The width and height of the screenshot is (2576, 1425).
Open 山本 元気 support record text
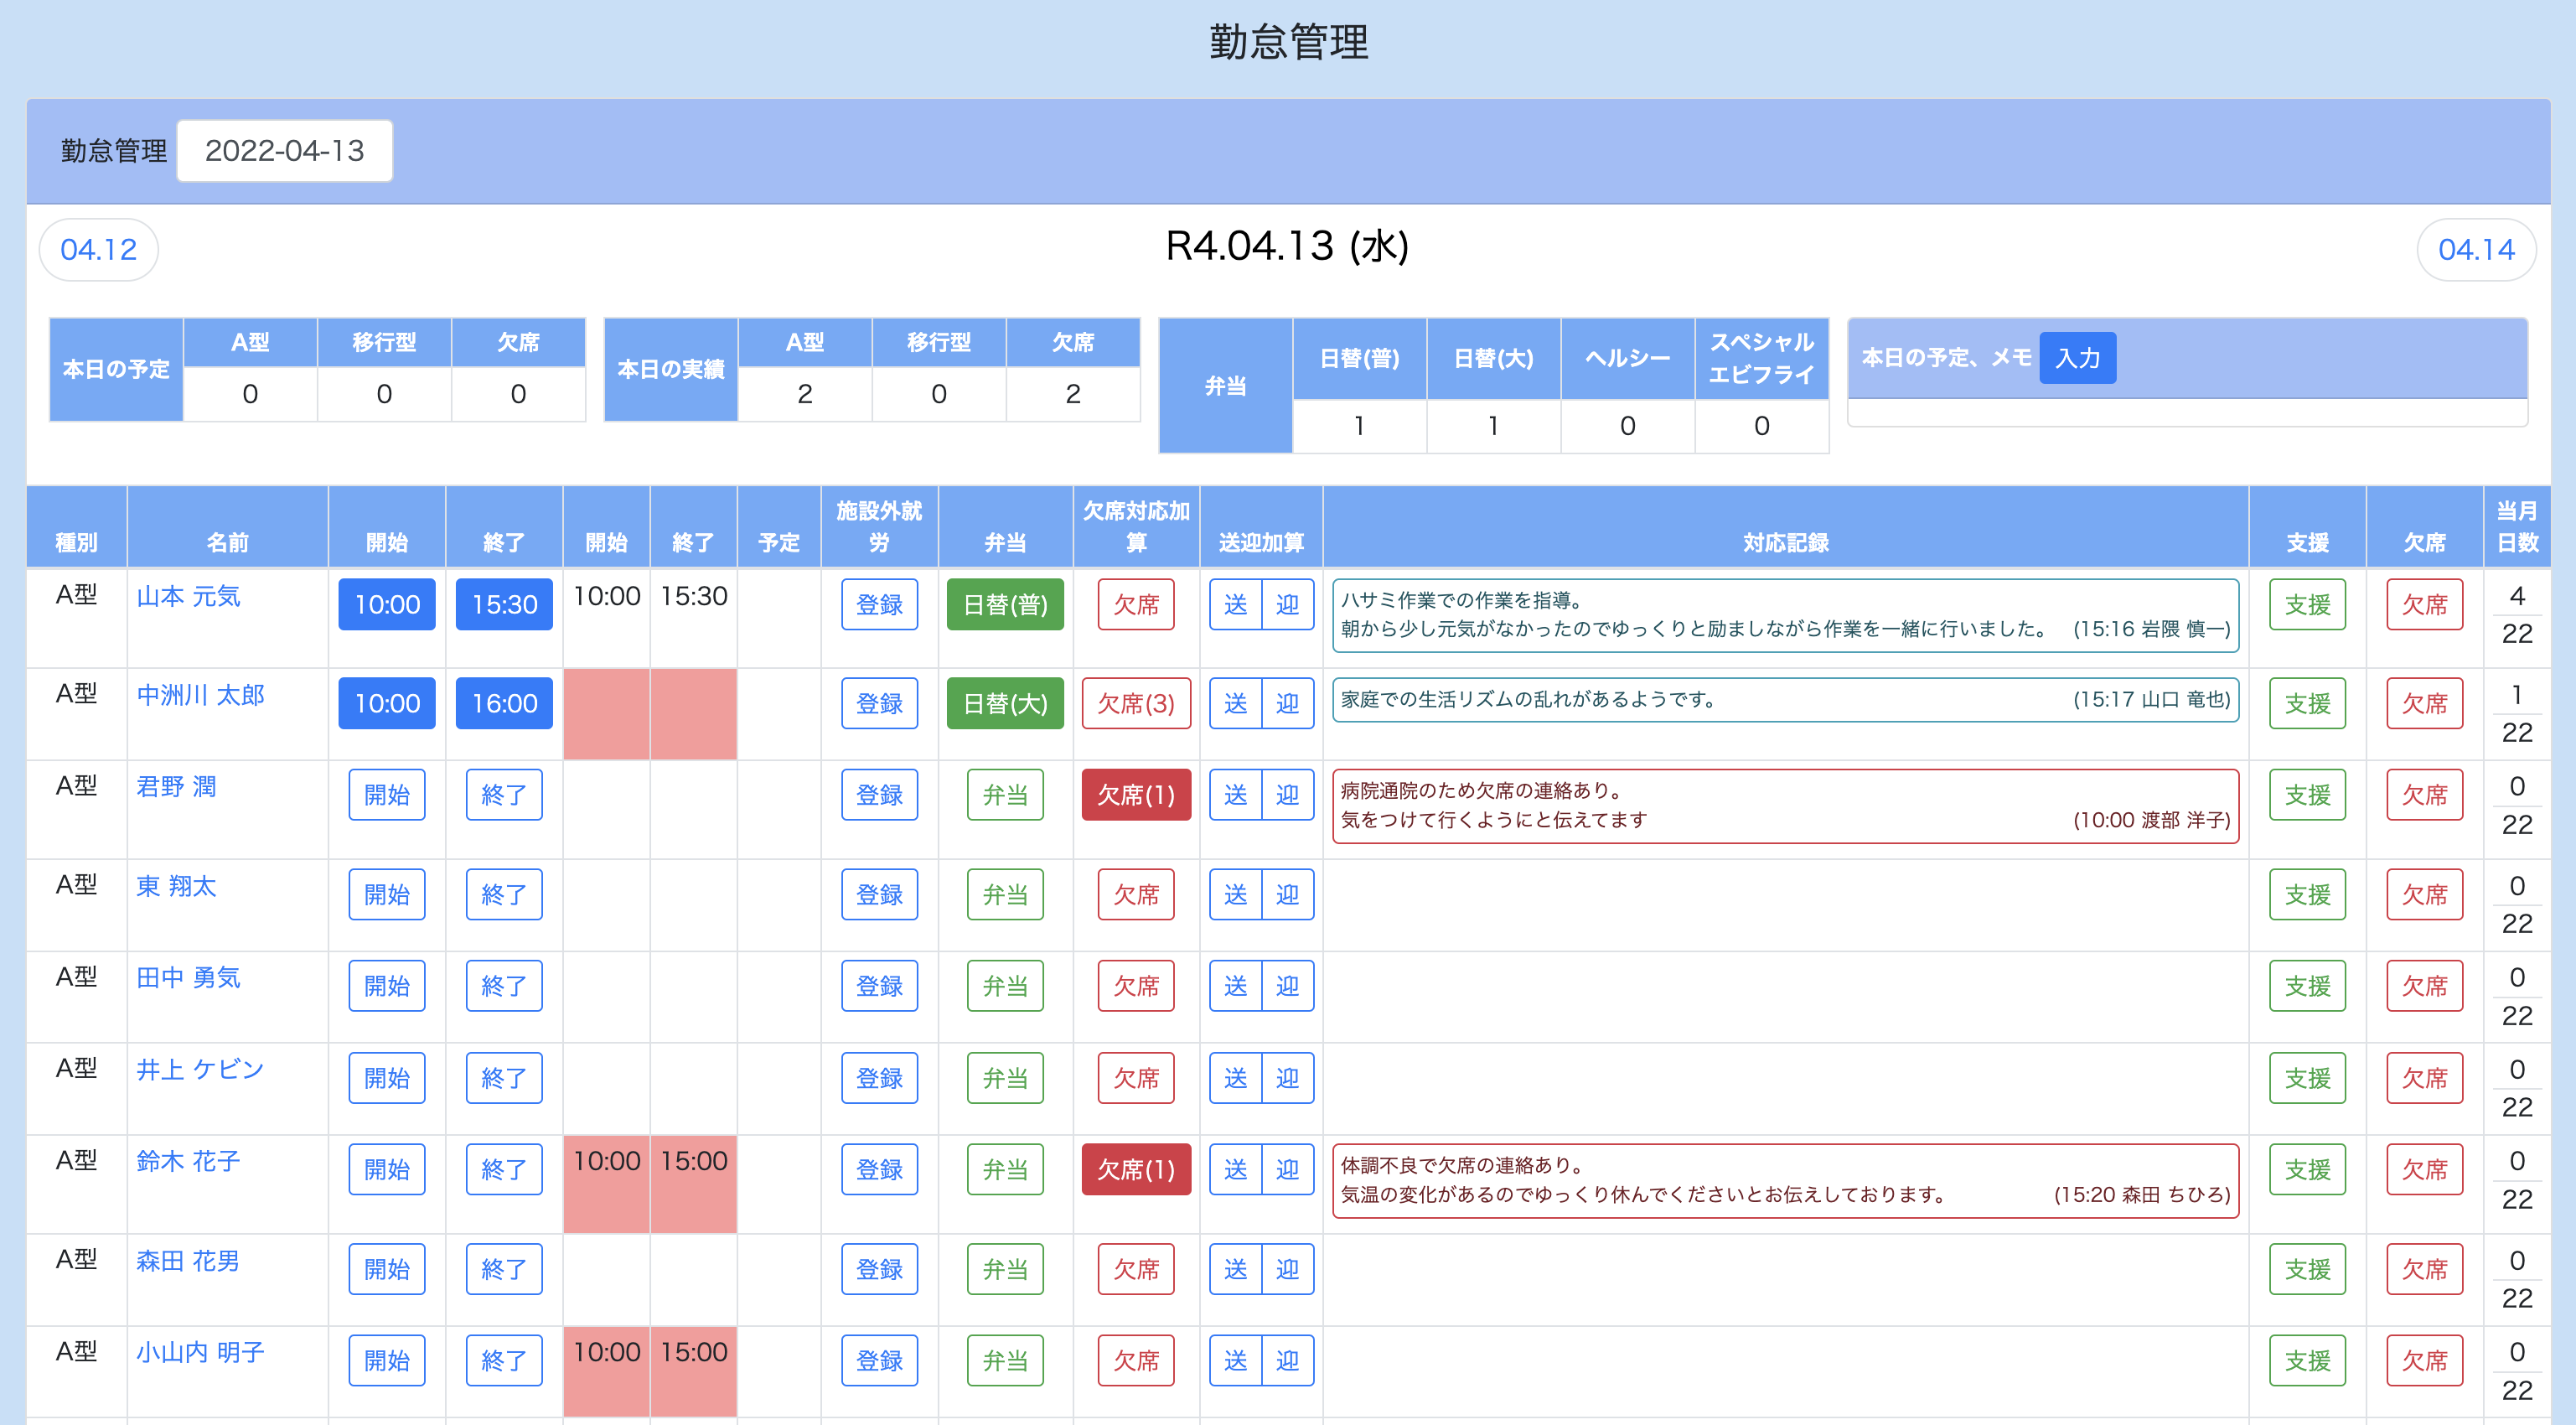(x=1784, y=615)
